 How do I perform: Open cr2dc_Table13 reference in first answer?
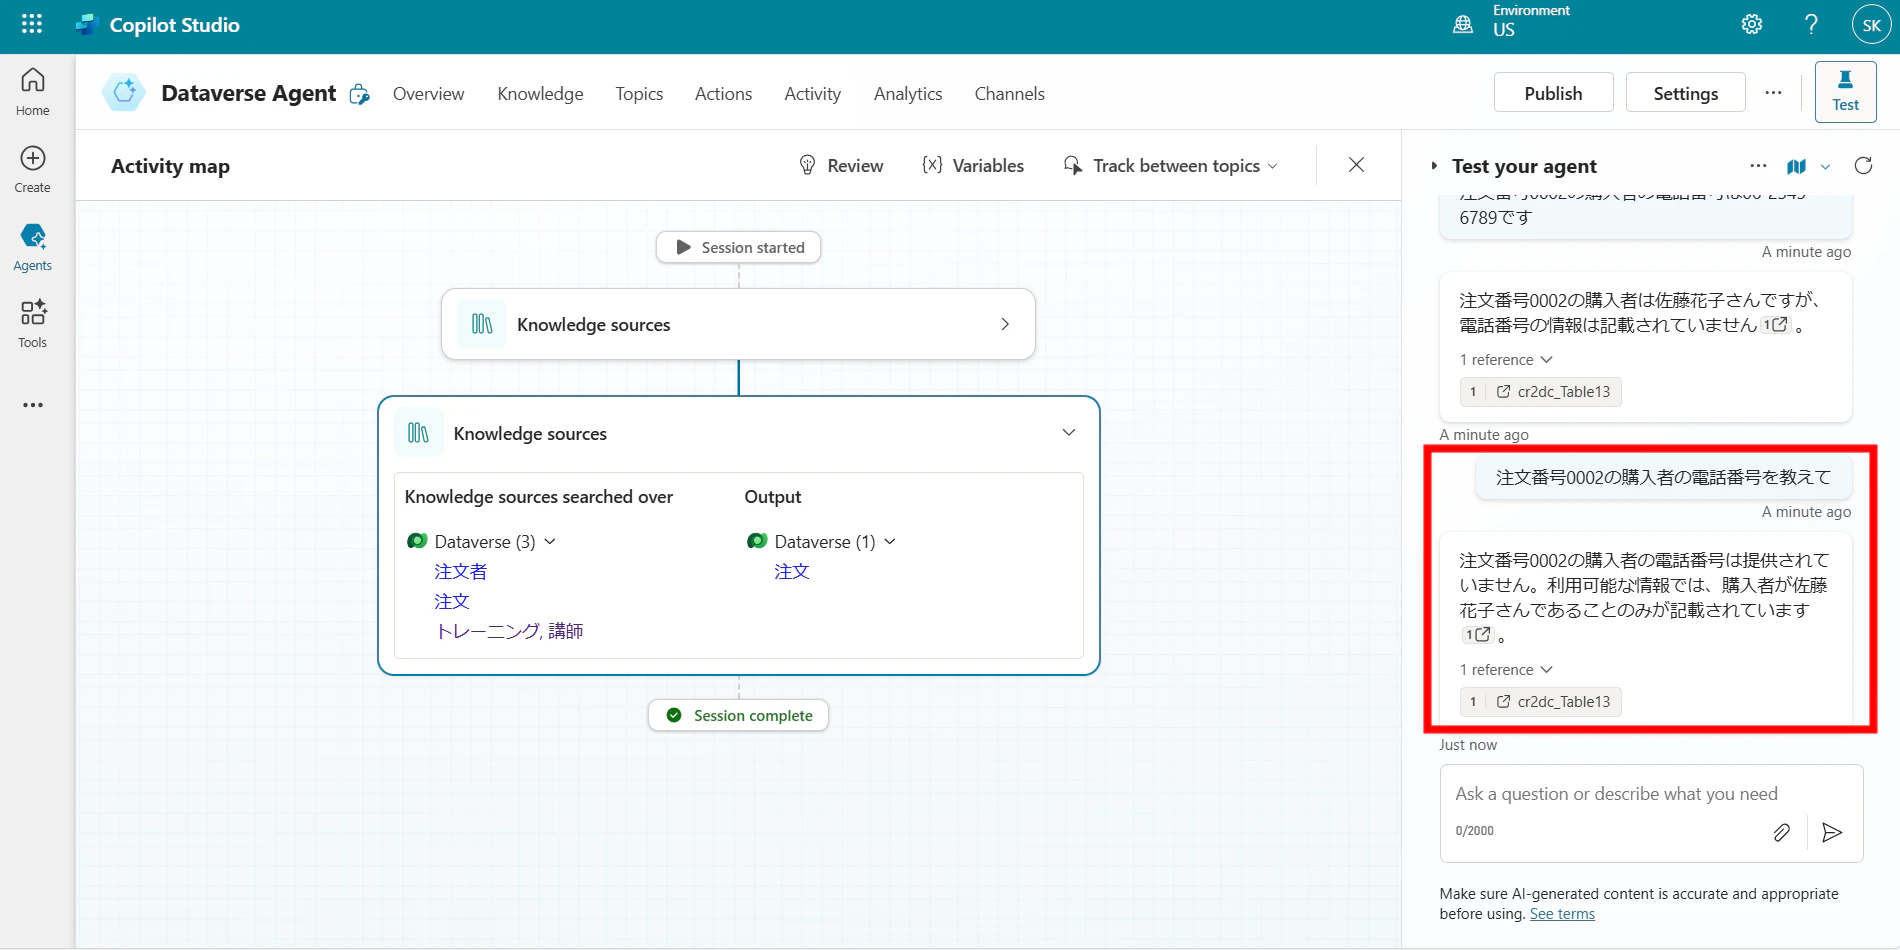pyautogui.click(x=1540, y=392)
